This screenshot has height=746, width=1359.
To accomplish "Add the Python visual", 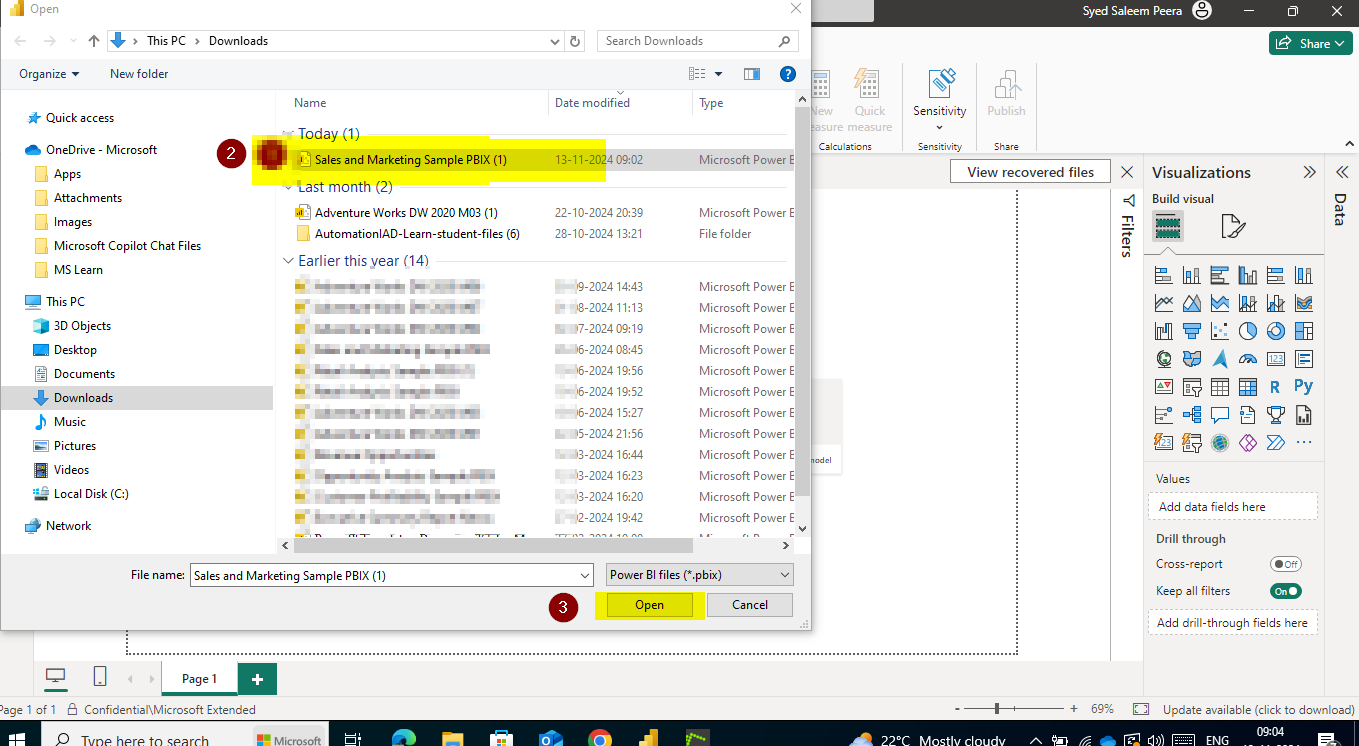I will click(1303, 387).
